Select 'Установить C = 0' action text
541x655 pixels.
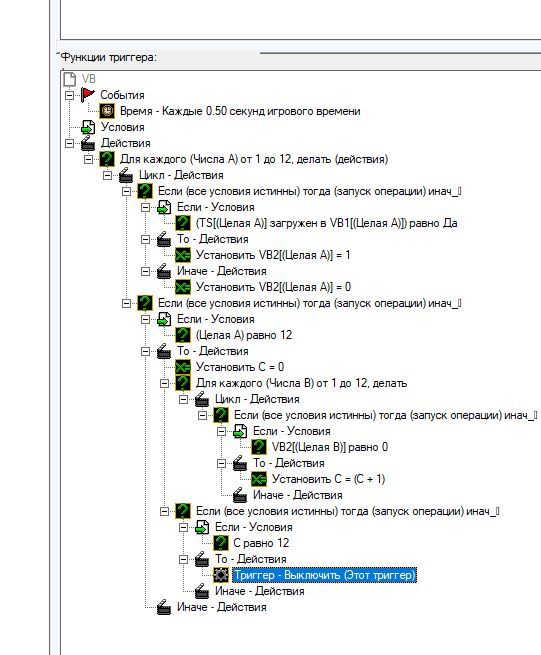240,367
